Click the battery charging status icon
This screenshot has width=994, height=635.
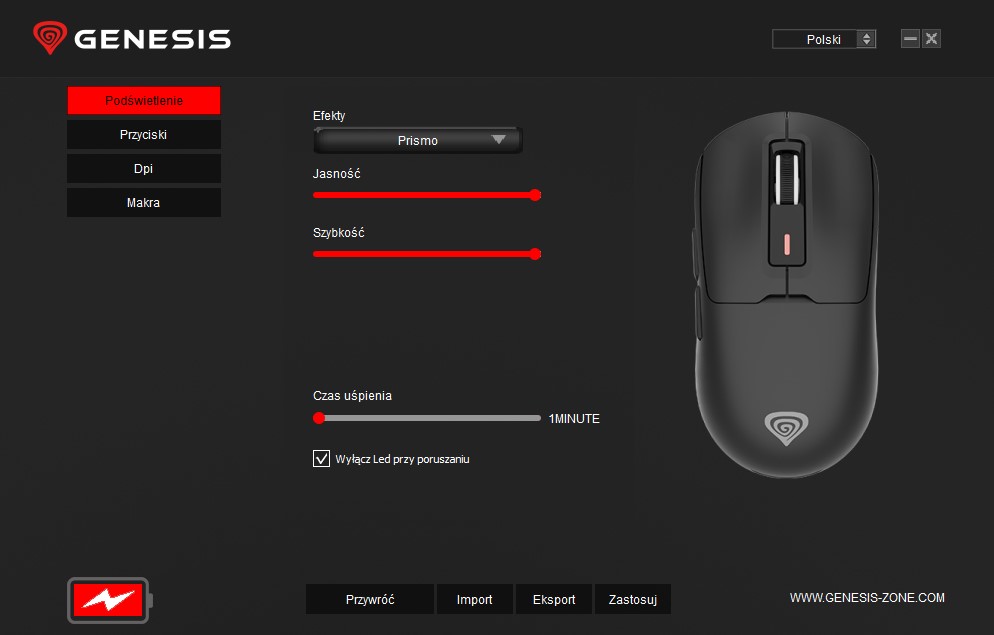pyautogui.click(x=110, y=600)
